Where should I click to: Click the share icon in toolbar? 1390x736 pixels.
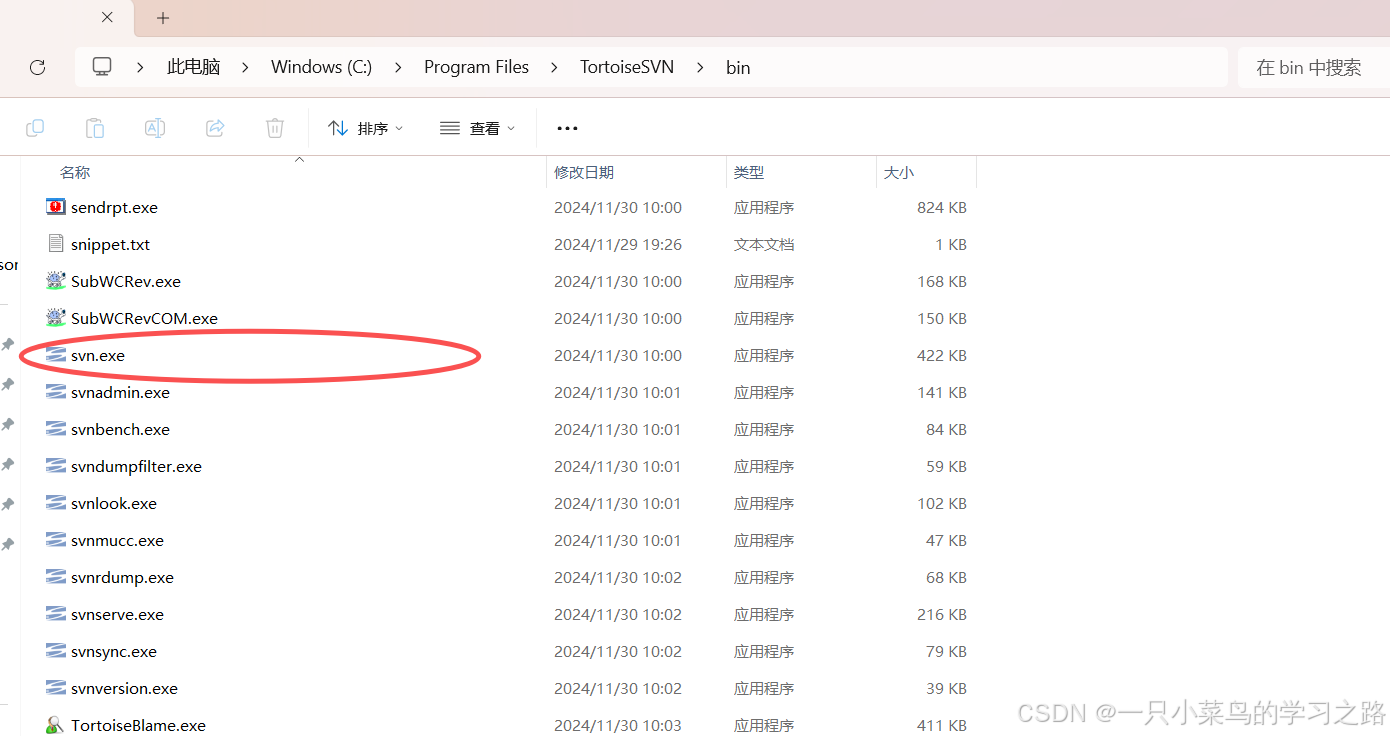coord(215,128)
